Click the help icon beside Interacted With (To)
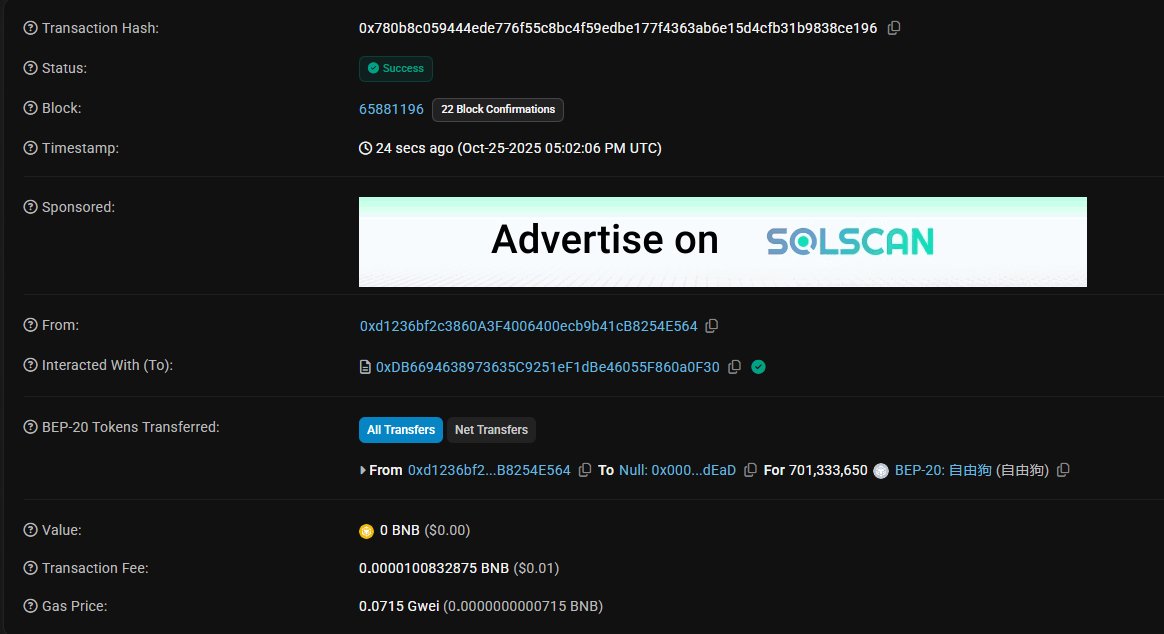The width and height of the screenshot is (1164, 634). pos(30,365)
